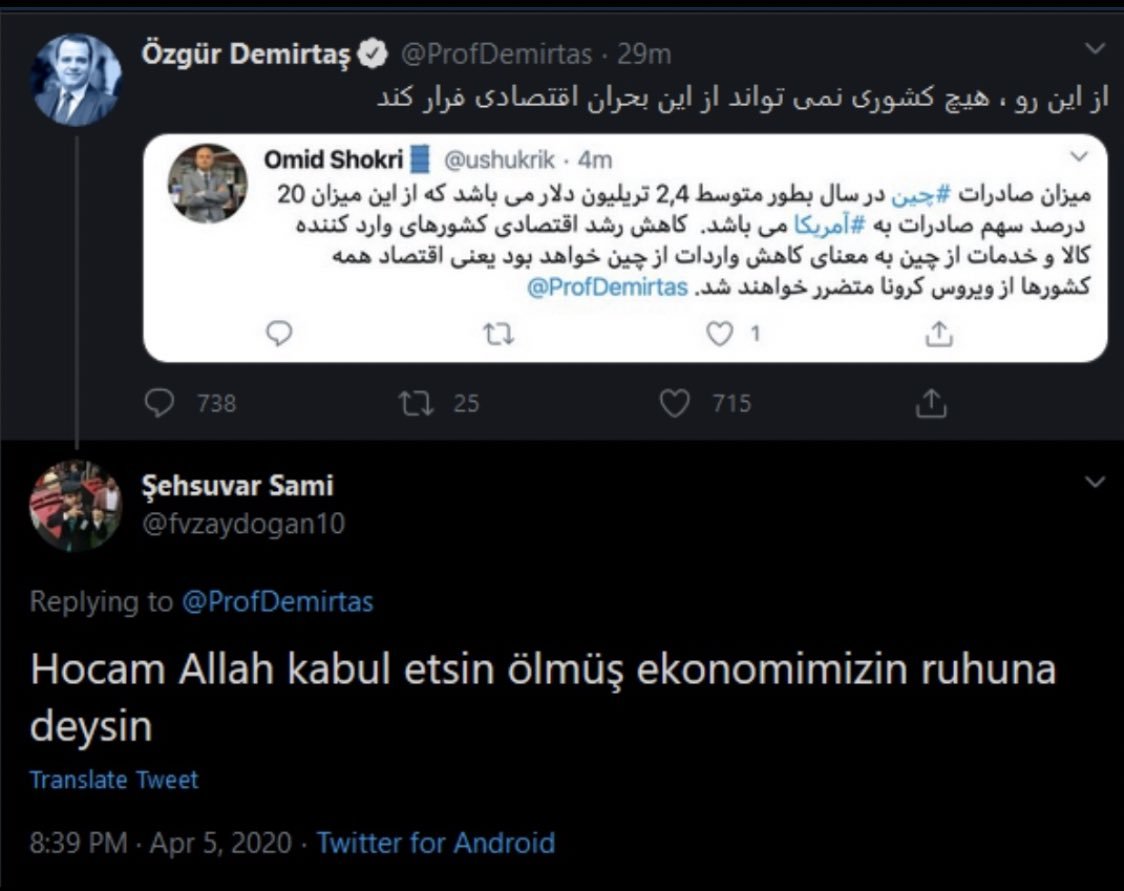
Task: Expand the options chevron on Omid Shokri's tweet
Action: (1080, 157)
